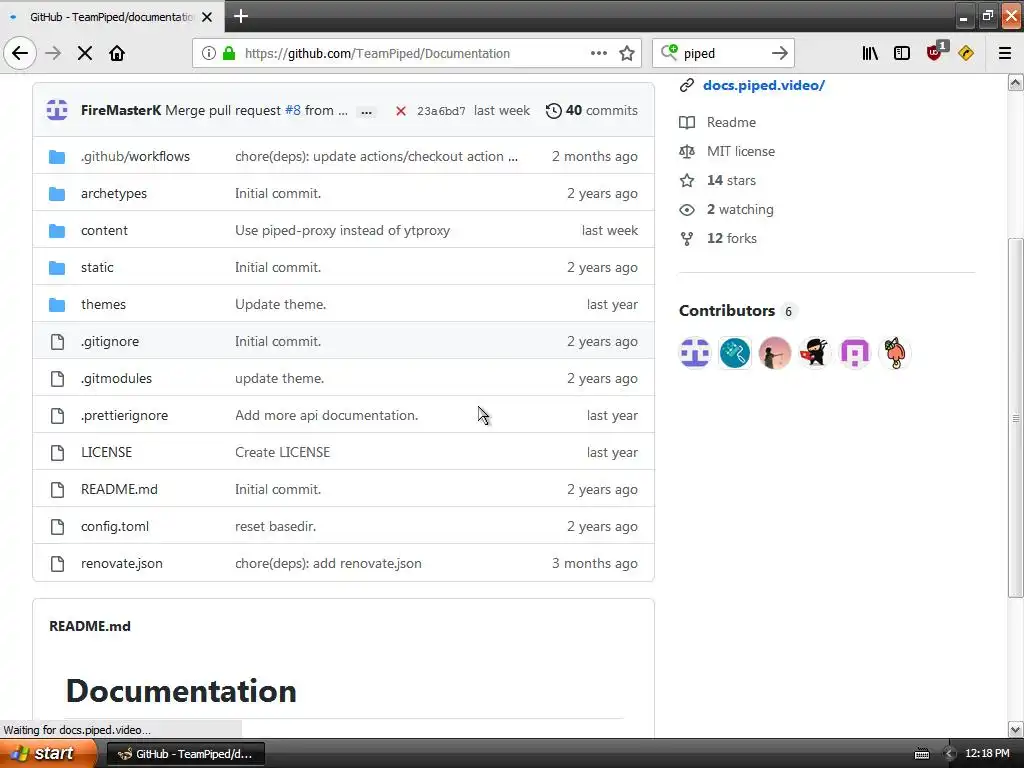
Task: Open the content folder
Action: pos(104,231)
